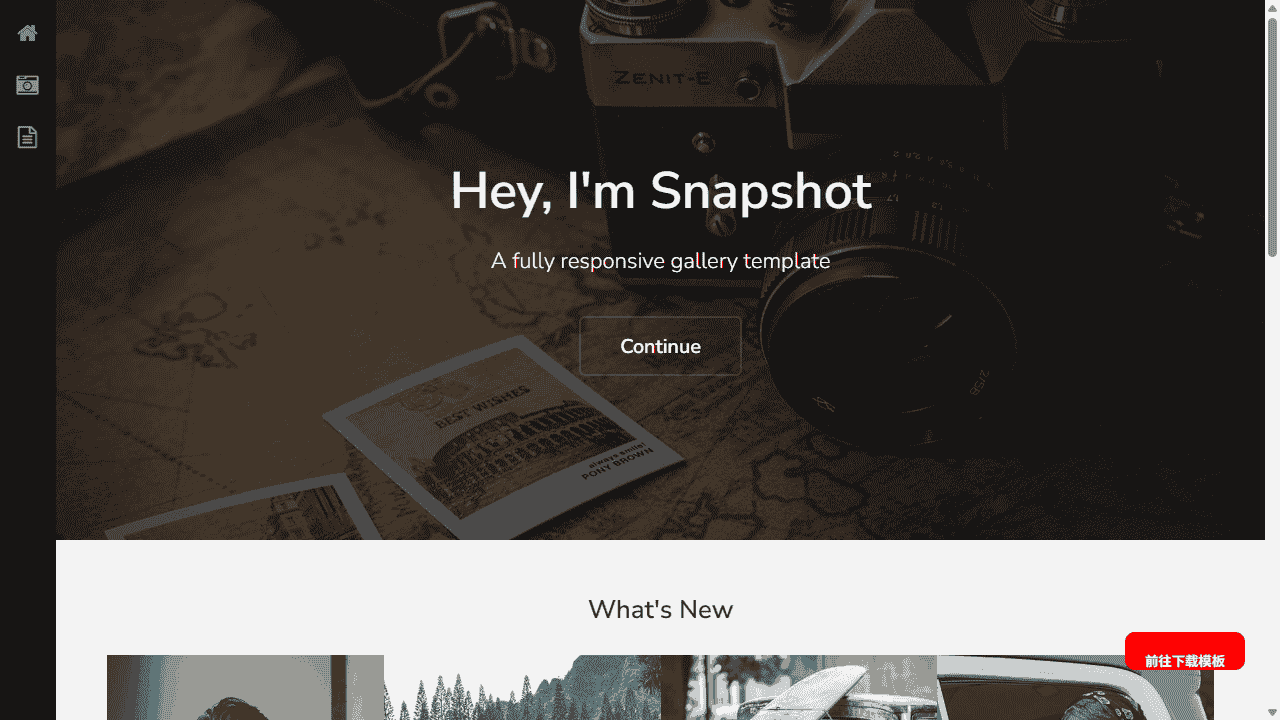Click the red 前往下载模板 button
Viewport: 1280px width, 720px height.
[x=1184, y=651]
